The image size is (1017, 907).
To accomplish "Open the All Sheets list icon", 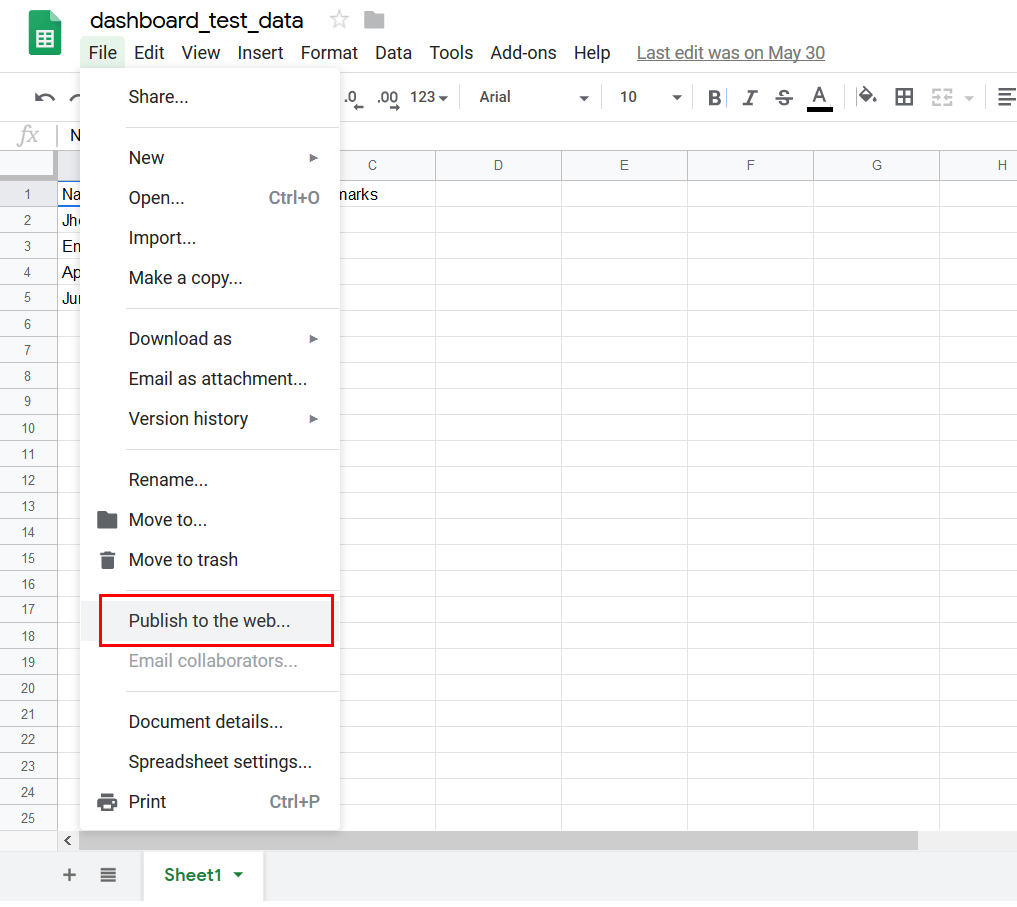I will [x=108, y=875].
